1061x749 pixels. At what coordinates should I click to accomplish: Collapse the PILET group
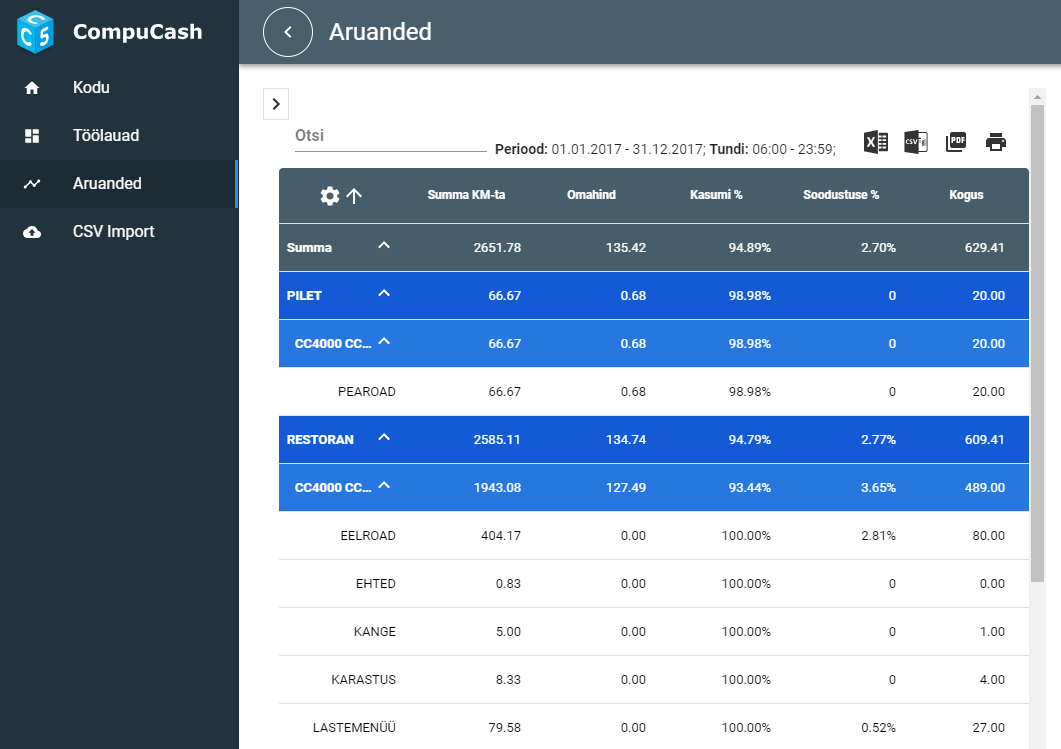click(x=384, y=294)
